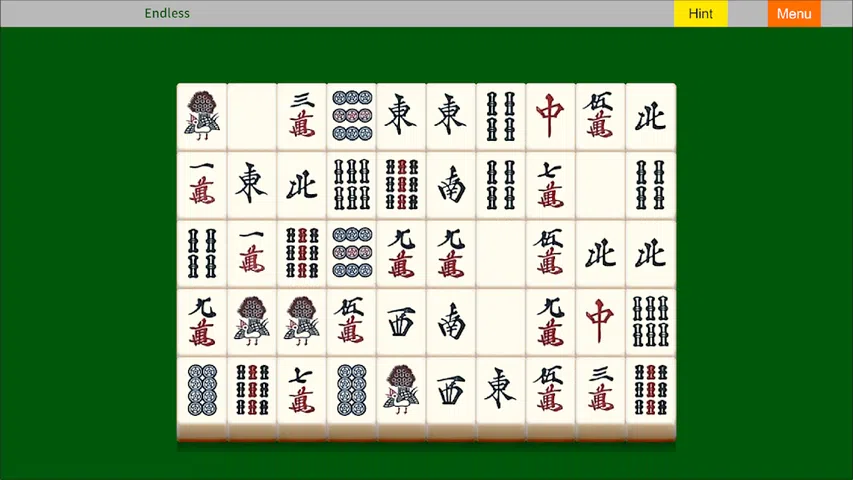
Task: Select the peacock tile in the bottom row
Action: 401,389
